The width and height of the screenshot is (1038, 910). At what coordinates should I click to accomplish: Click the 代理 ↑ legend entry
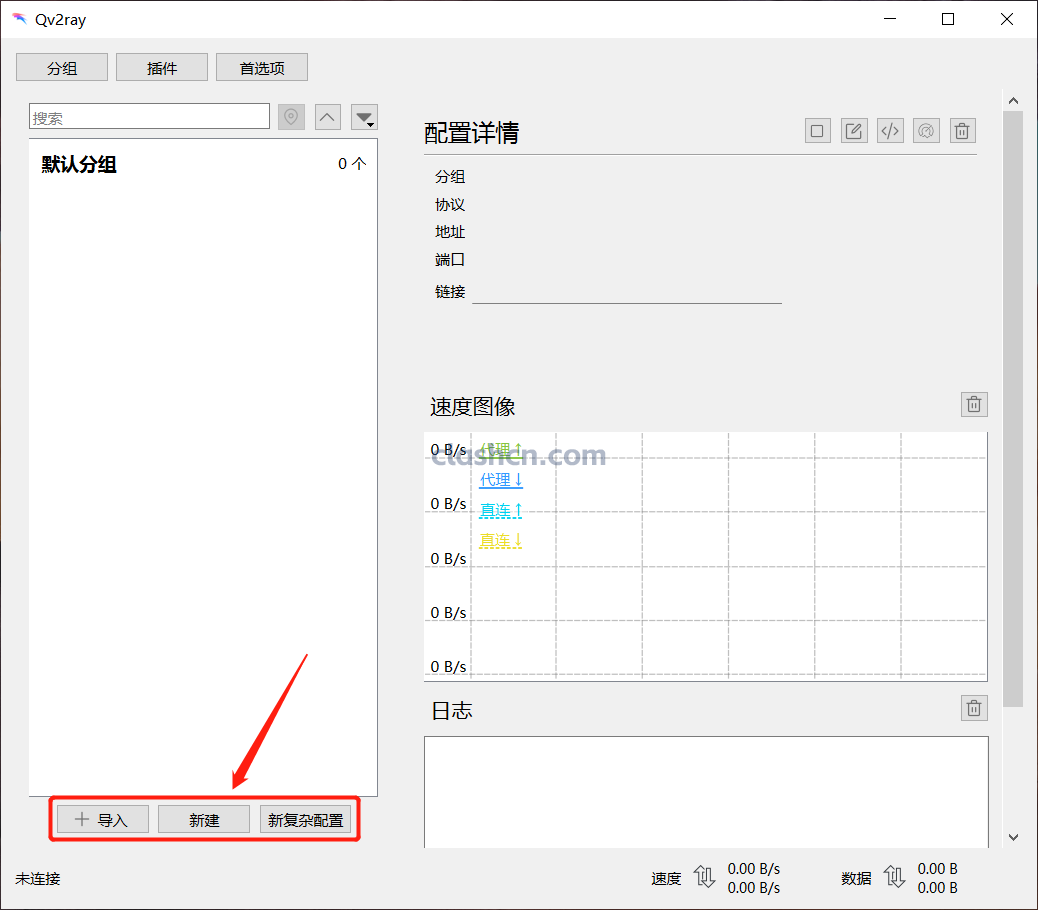tap(501, 450)
